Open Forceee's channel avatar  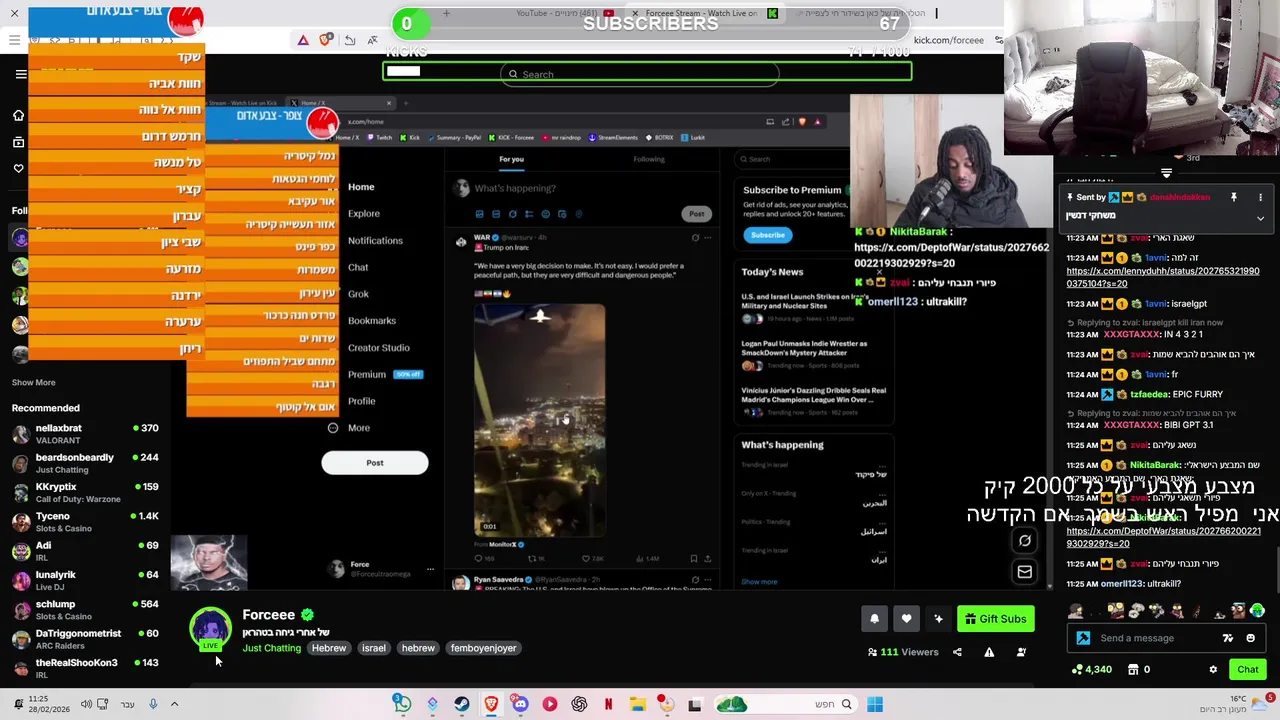pos(210,628)
